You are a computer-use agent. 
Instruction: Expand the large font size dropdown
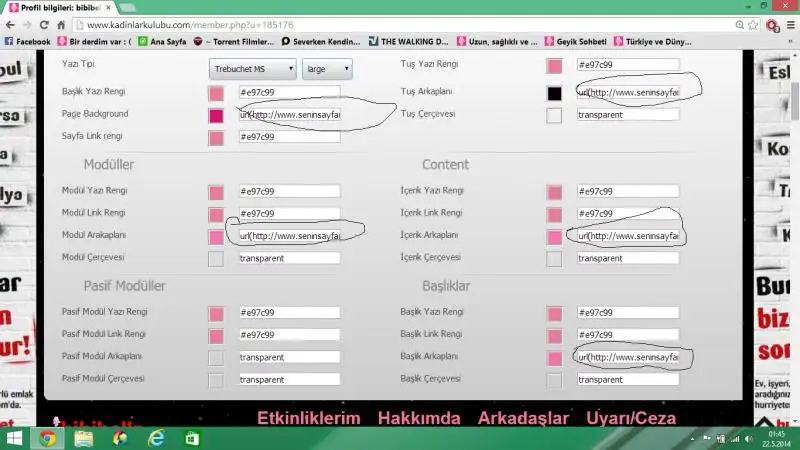coord(327,69)
